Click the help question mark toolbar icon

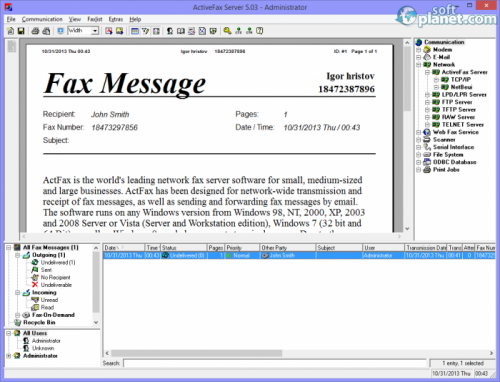click(x=260, y=31)
